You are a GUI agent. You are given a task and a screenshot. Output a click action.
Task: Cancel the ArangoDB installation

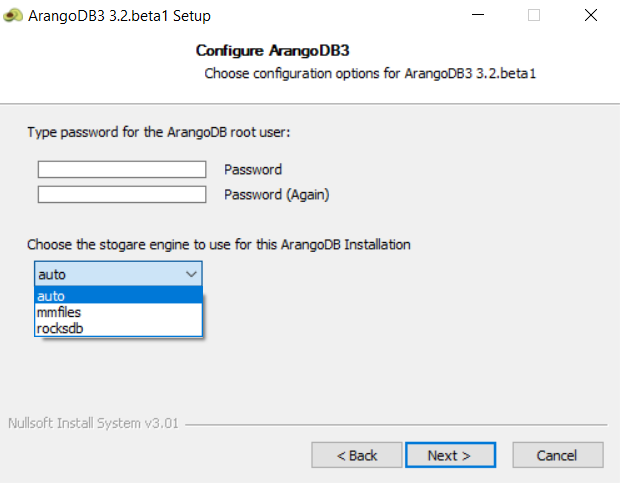click(x=557, y=455)
